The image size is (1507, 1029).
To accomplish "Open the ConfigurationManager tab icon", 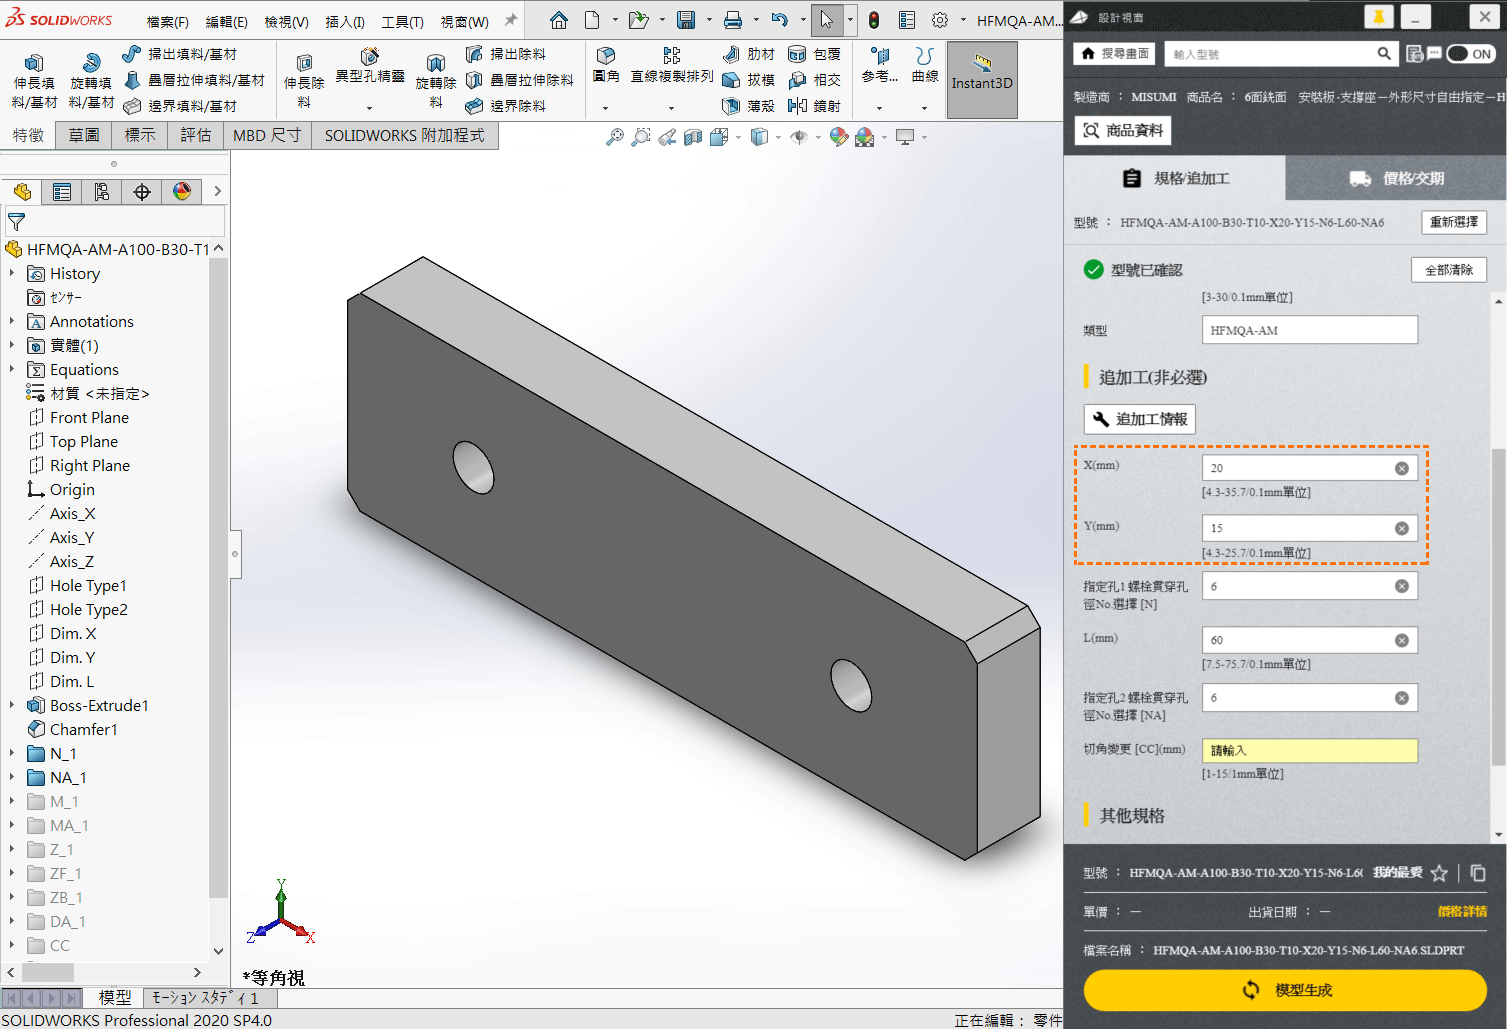I will pyautogui.click(x=102, y=192).
